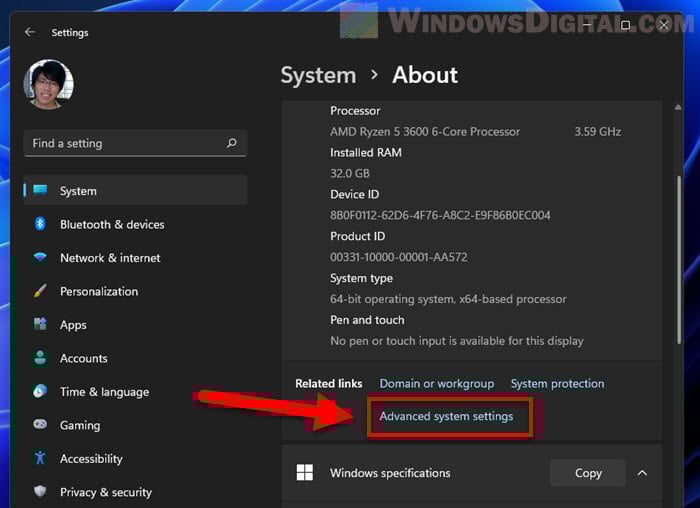Click the Installed RAM label
The width and height of the screenshot is (700, 508).
click(x=366, y=153)
